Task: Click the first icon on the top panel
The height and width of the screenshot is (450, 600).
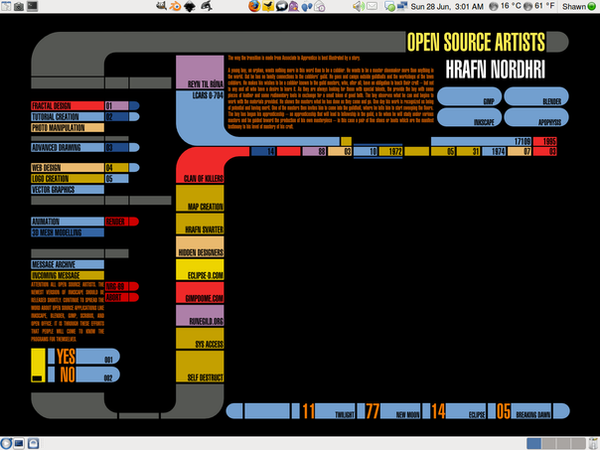Action: pyautogui.click(x=6, y=6)
